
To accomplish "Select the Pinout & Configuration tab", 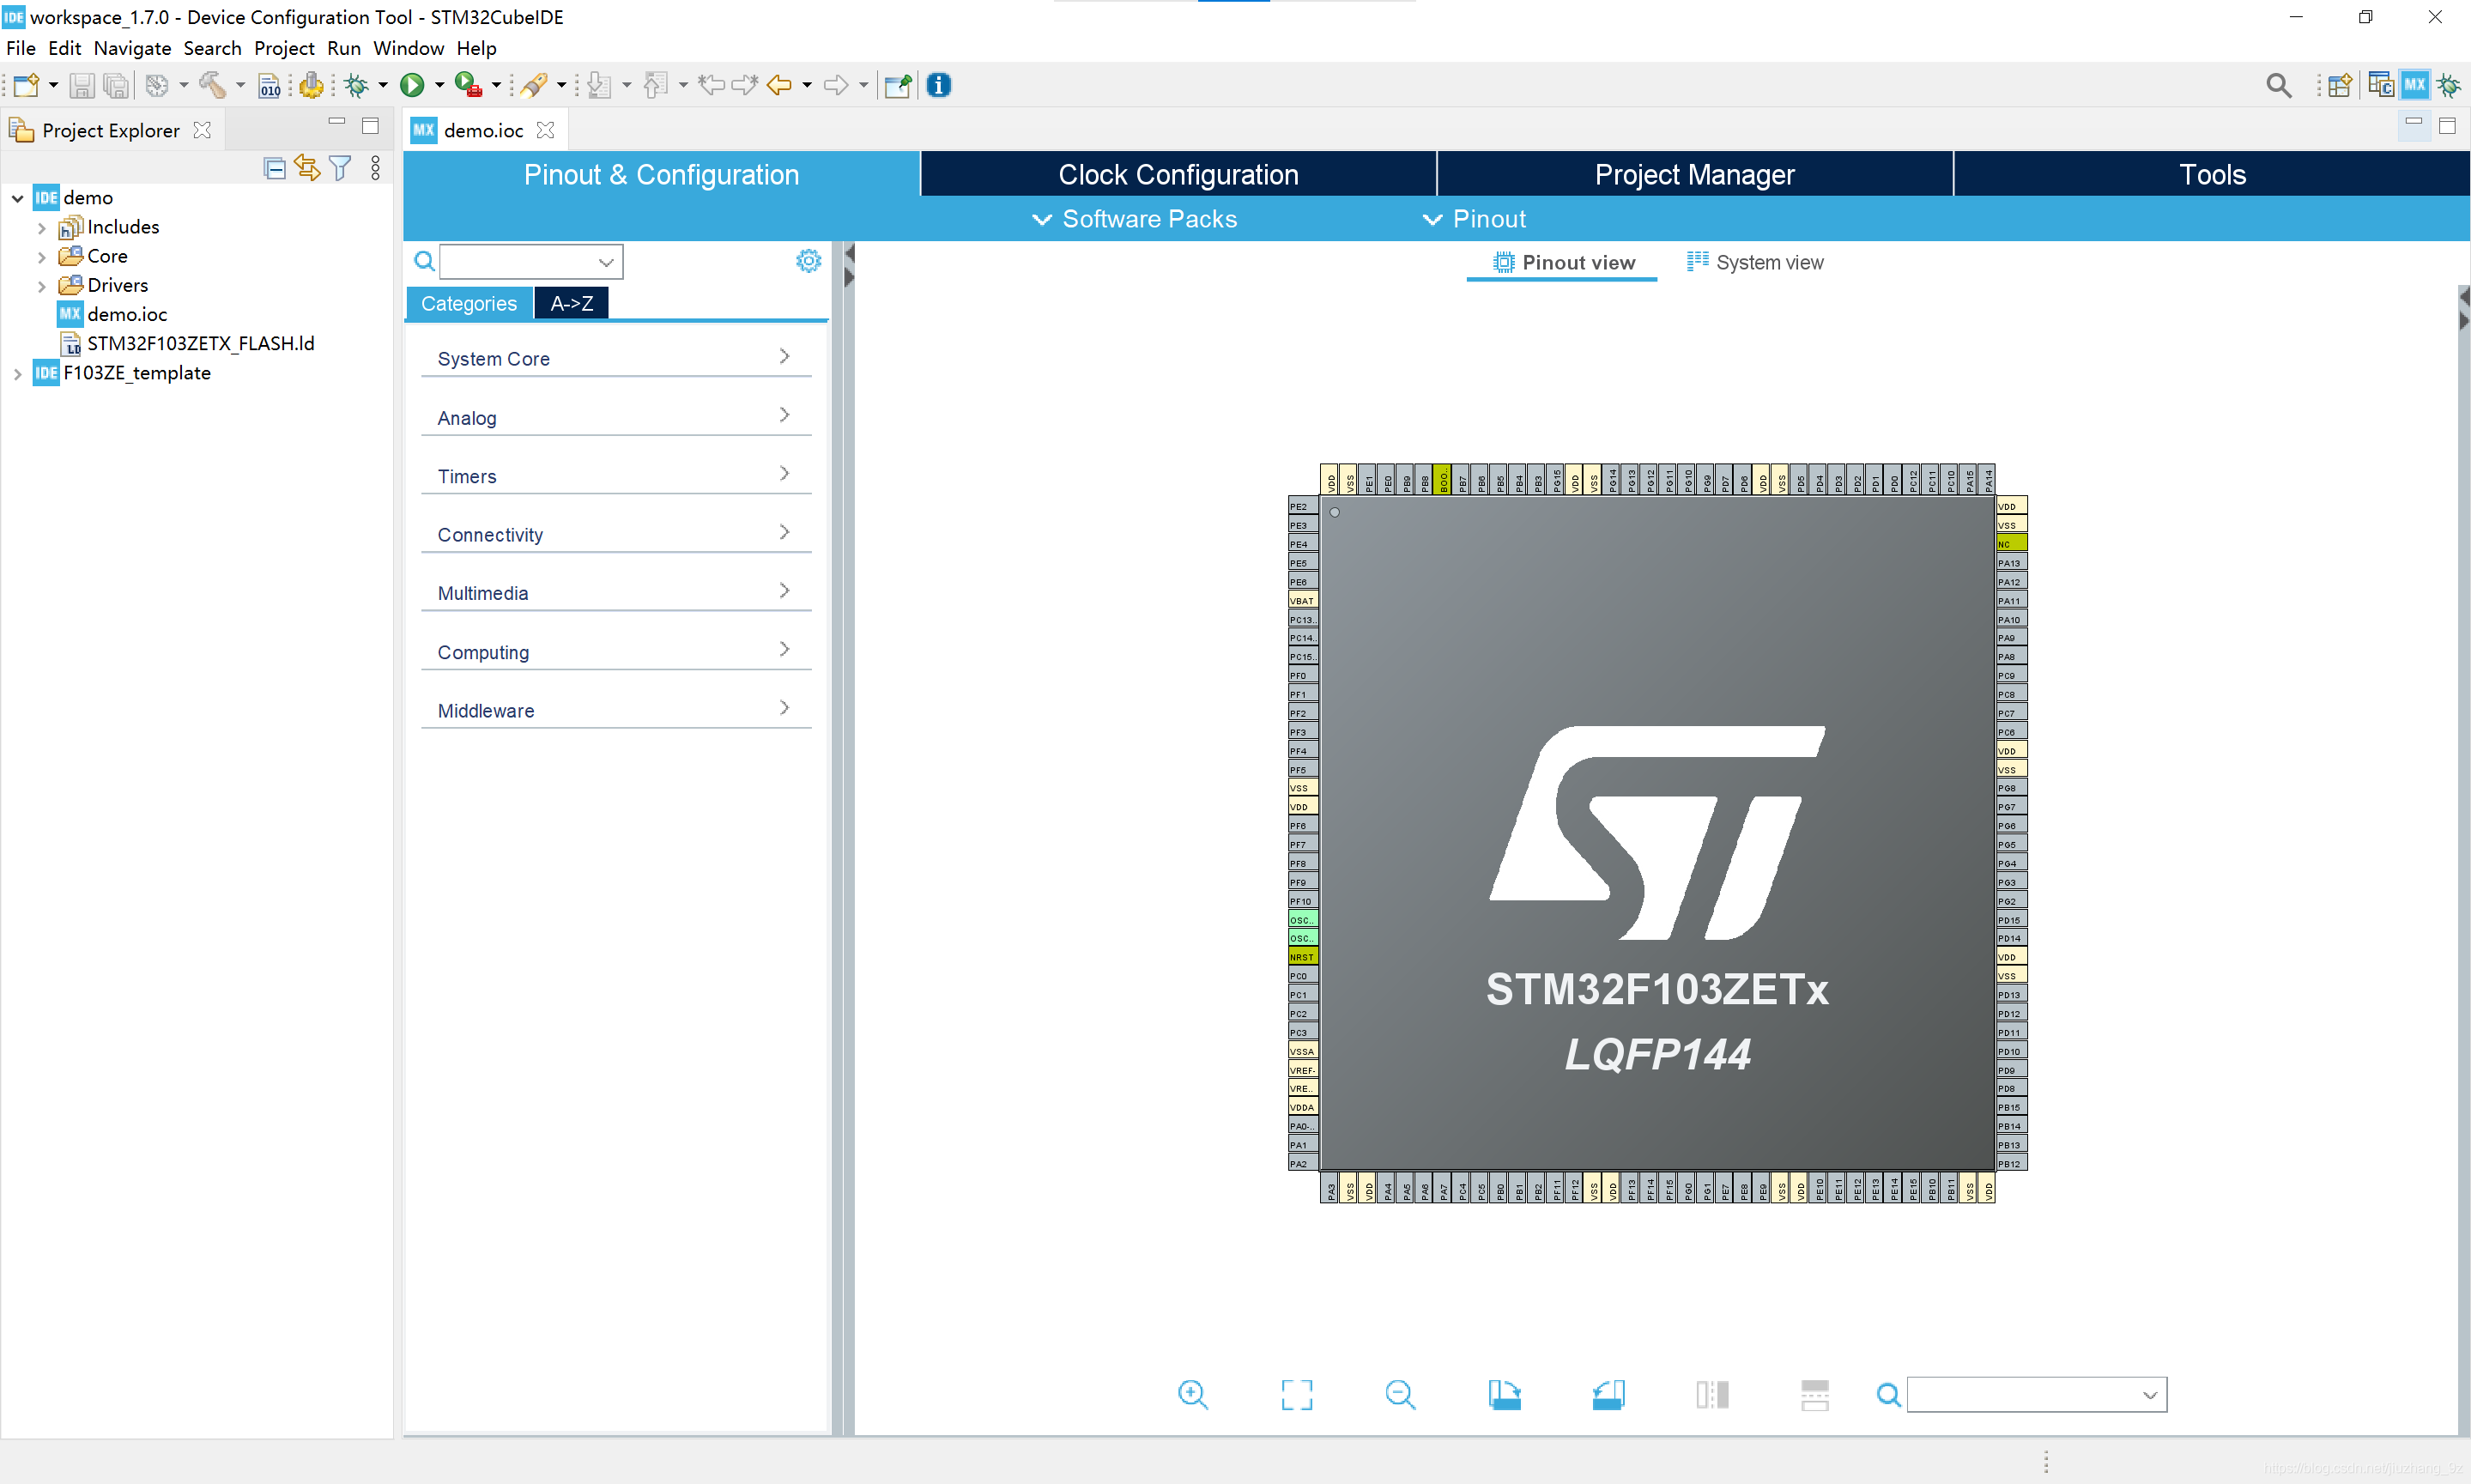I will tap(661, 174).
